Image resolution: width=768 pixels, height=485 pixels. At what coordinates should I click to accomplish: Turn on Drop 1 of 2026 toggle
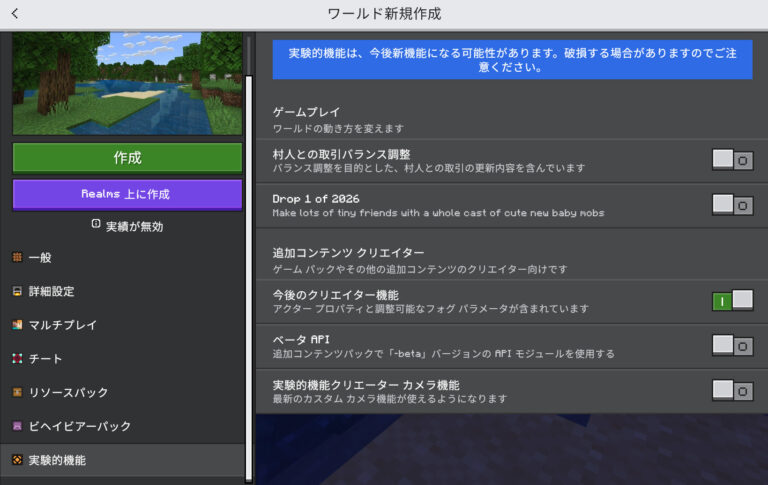click(x=732, y=205)
